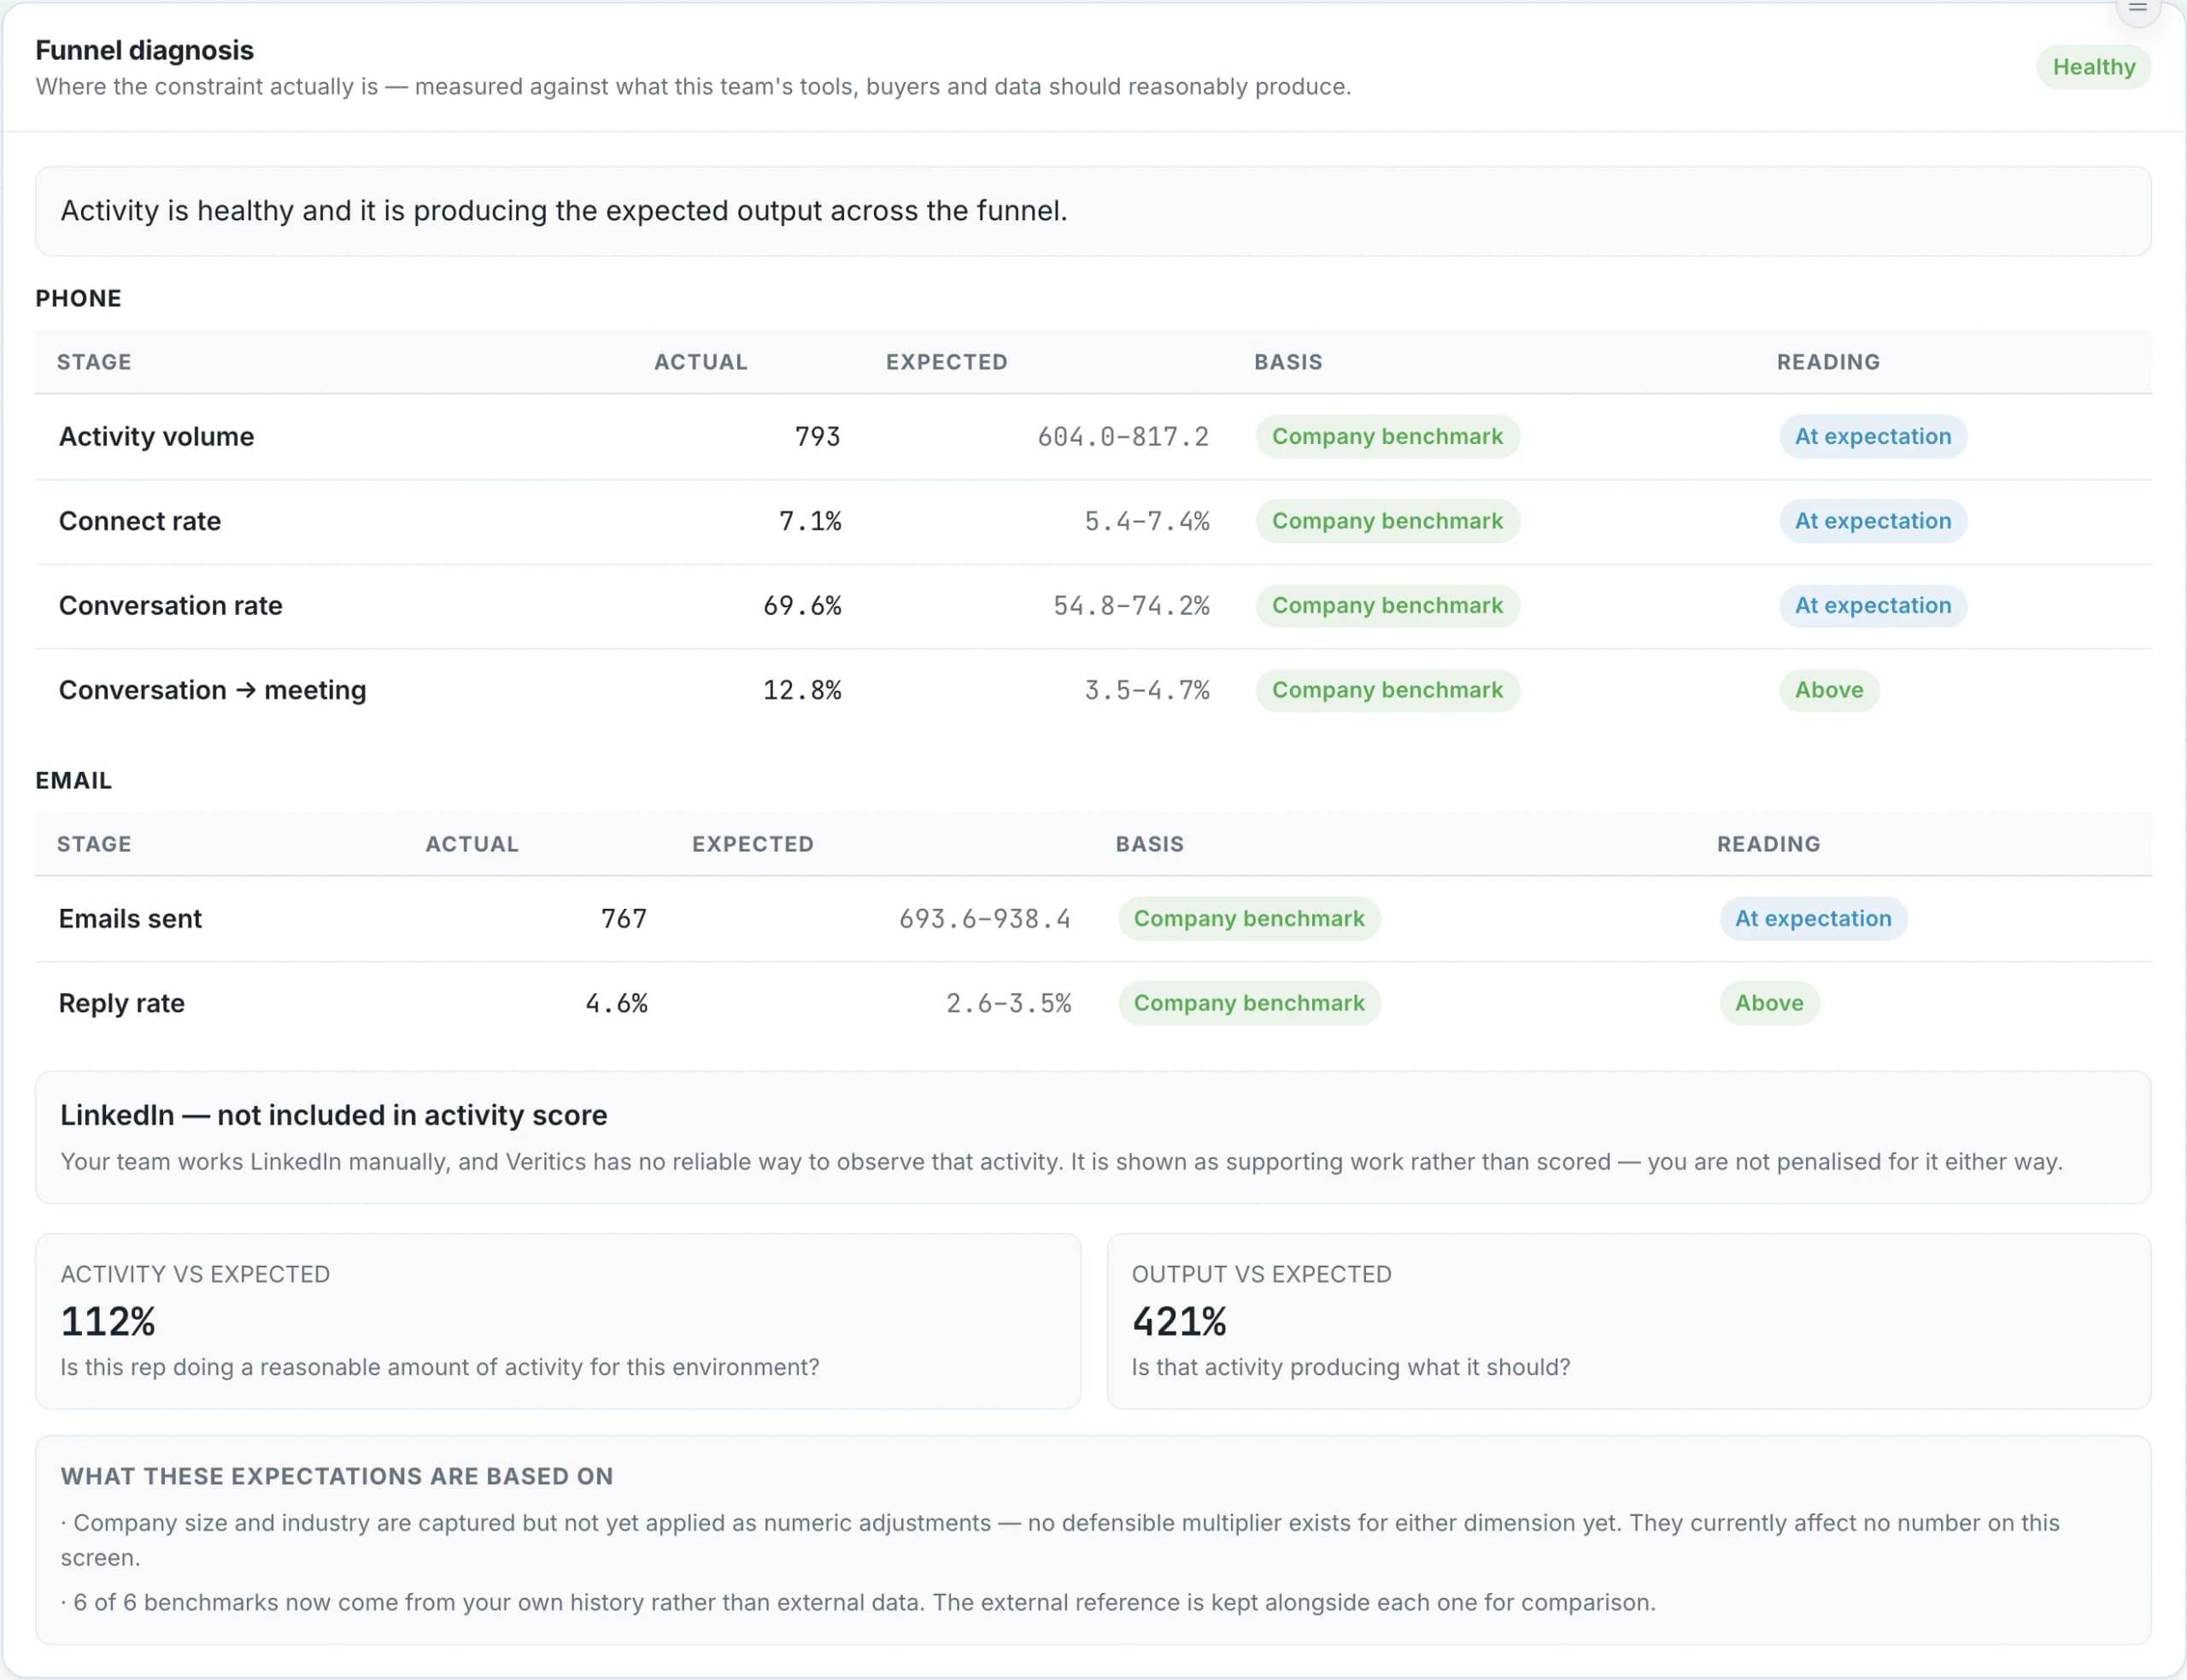Click the 2.6–3.5% expected reply range
The height and width of the screenshot is (1680, 2187).
click(1009, 1003)
